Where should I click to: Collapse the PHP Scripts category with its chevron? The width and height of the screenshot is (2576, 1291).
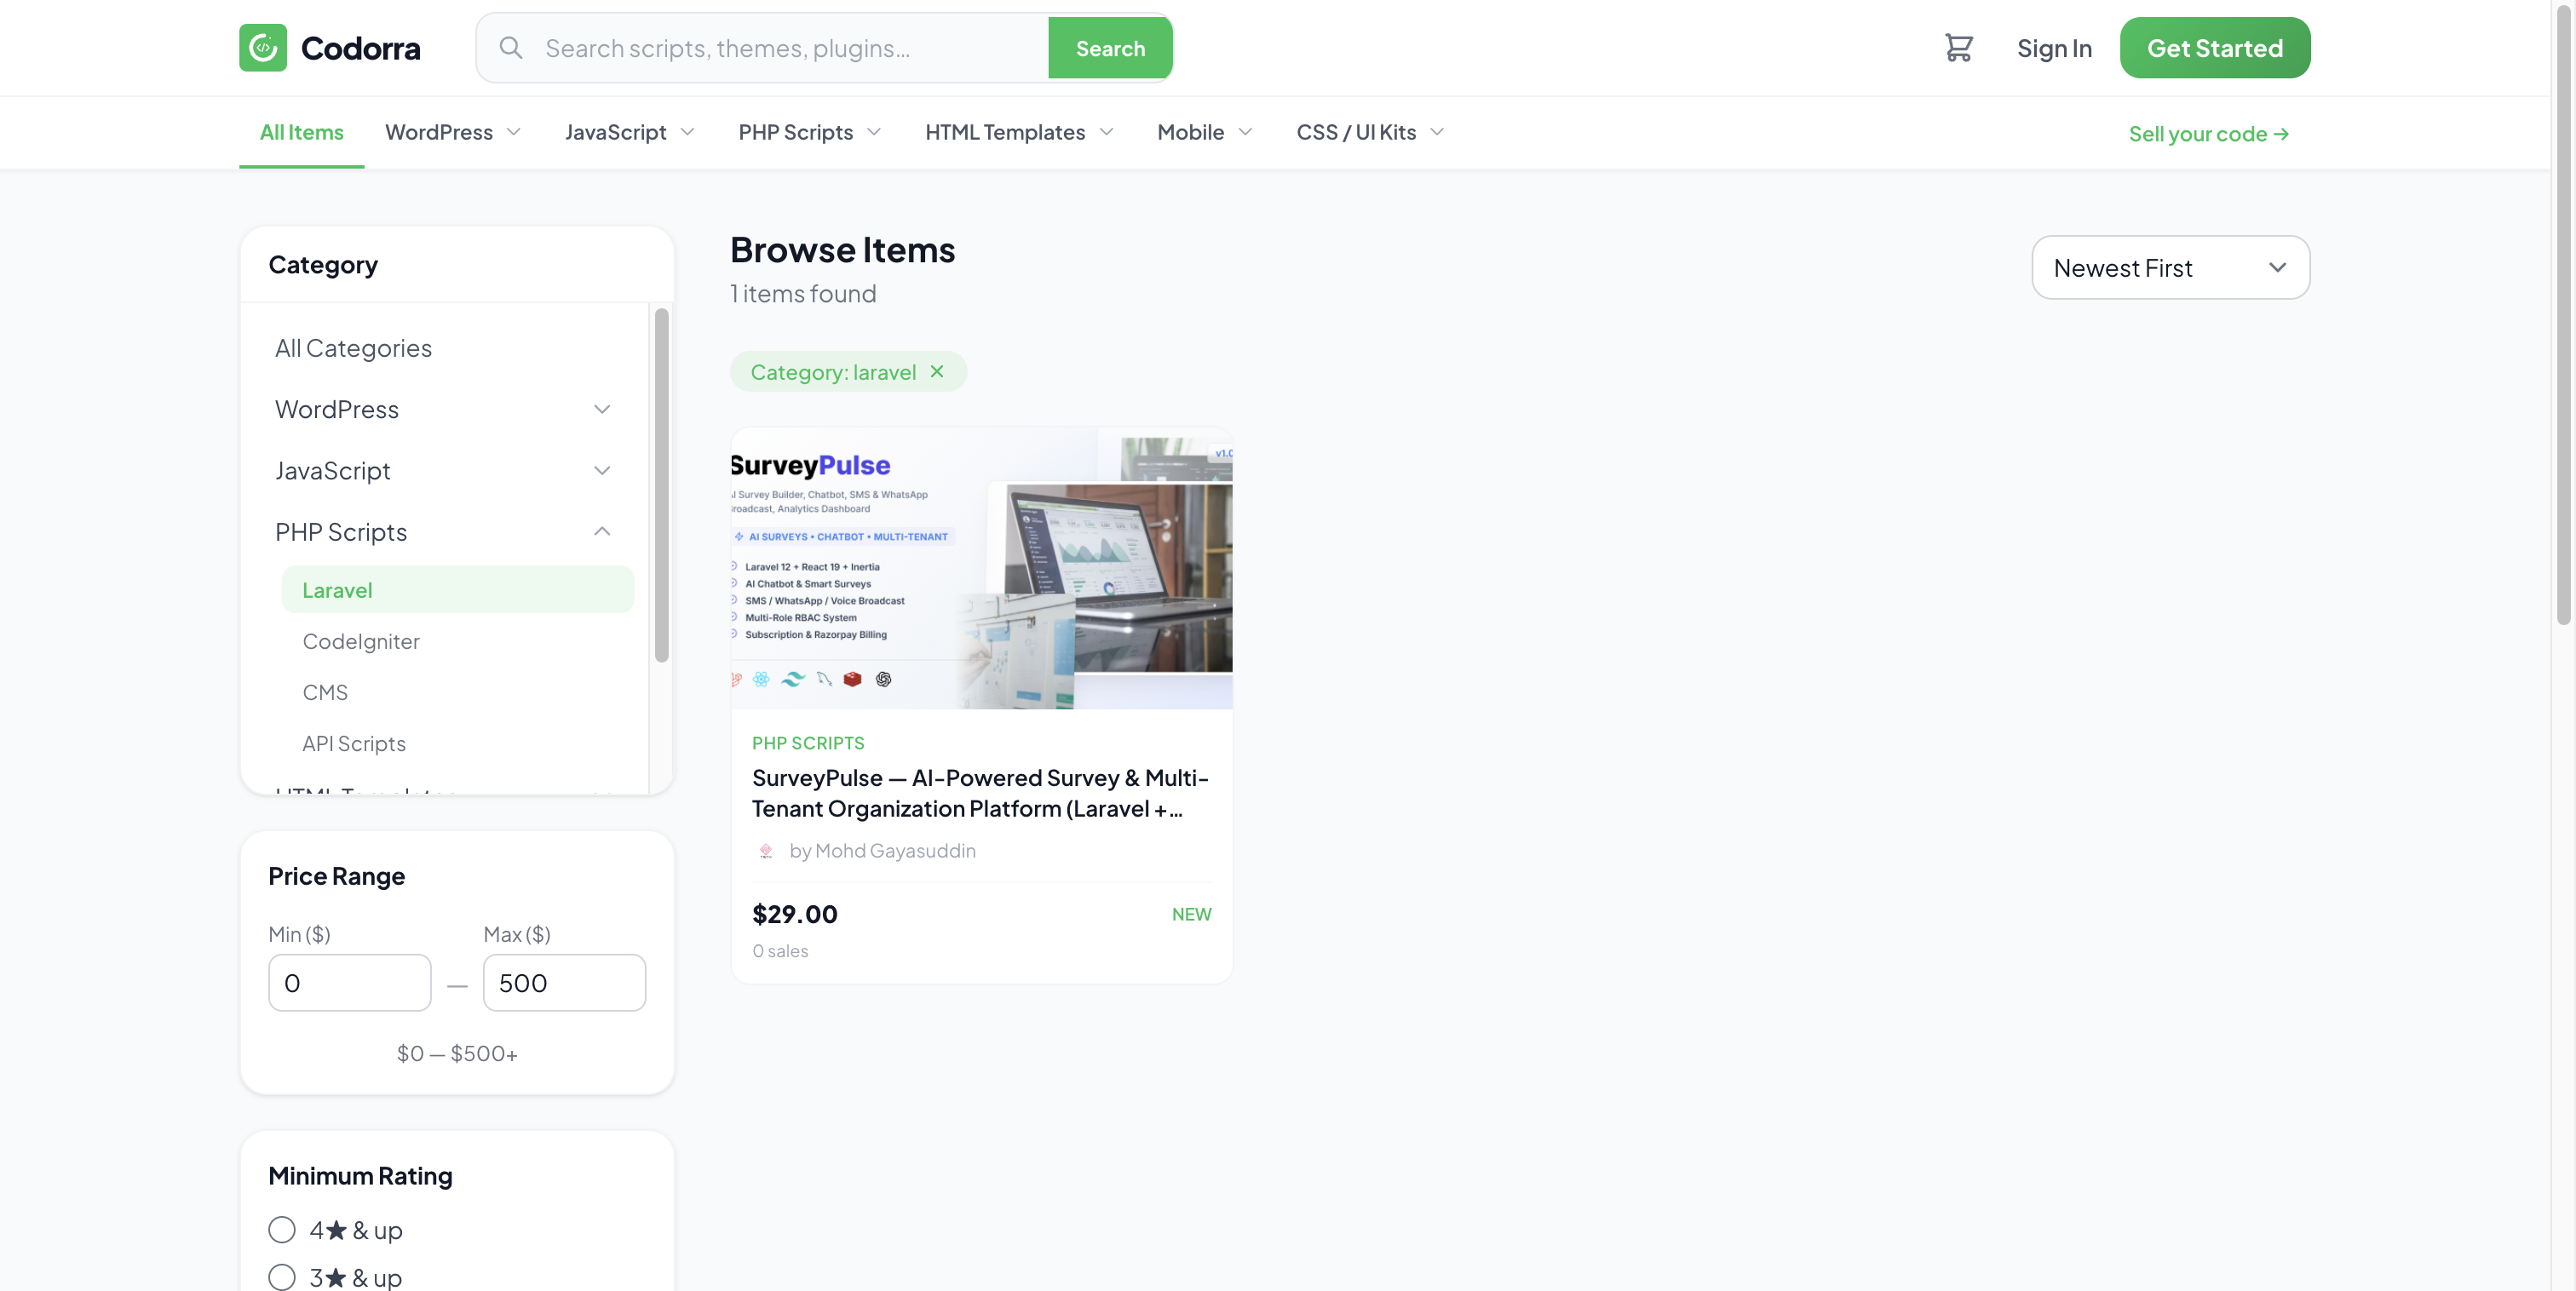point(602,531)
